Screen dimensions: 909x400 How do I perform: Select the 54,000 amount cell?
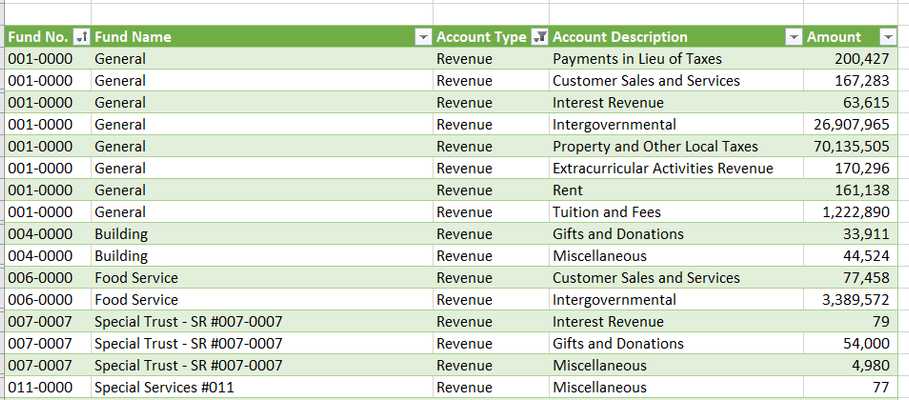(850, 344)
